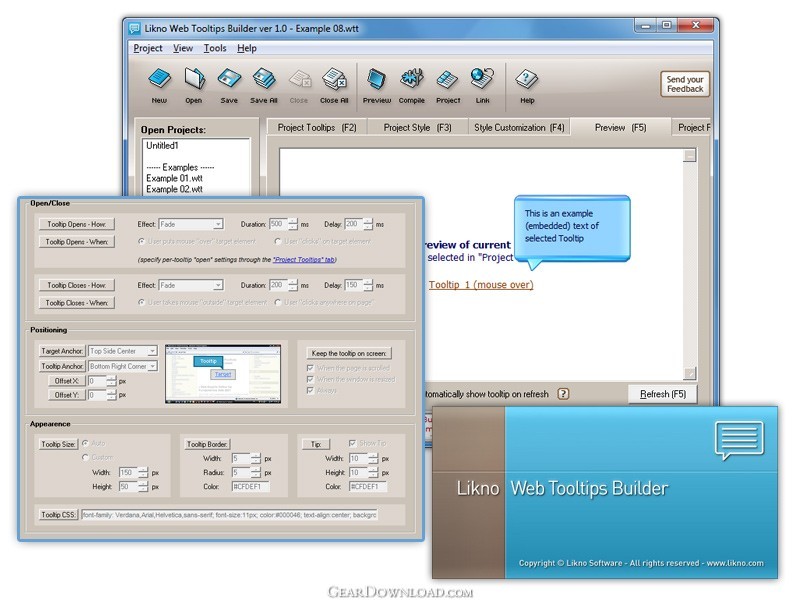Click the Tooltip Closes - How button
This screenshot has height=600, width=800.
[x=77, y=285]
